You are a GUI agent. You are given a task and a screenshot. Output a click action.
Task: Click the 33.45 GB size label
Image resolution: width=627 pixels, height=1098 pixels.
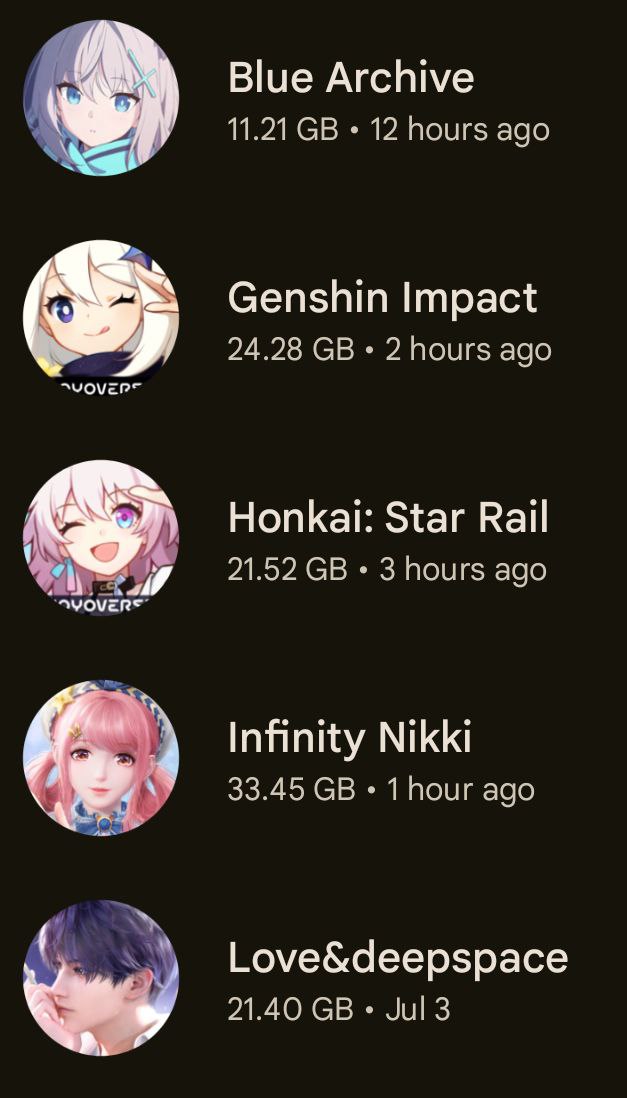[291, 789]
